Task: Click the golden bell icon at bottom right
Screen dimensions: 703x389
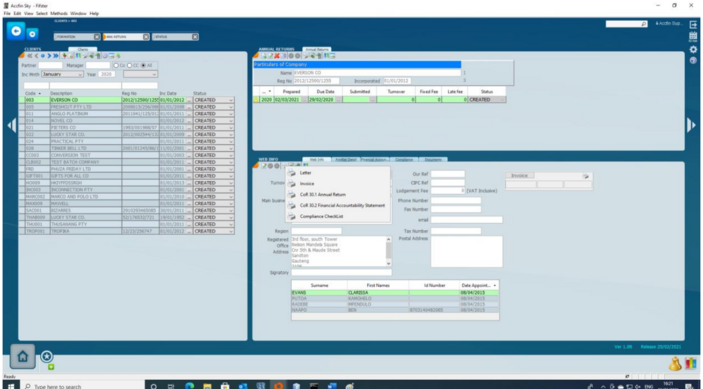Action: pos(675,363)
